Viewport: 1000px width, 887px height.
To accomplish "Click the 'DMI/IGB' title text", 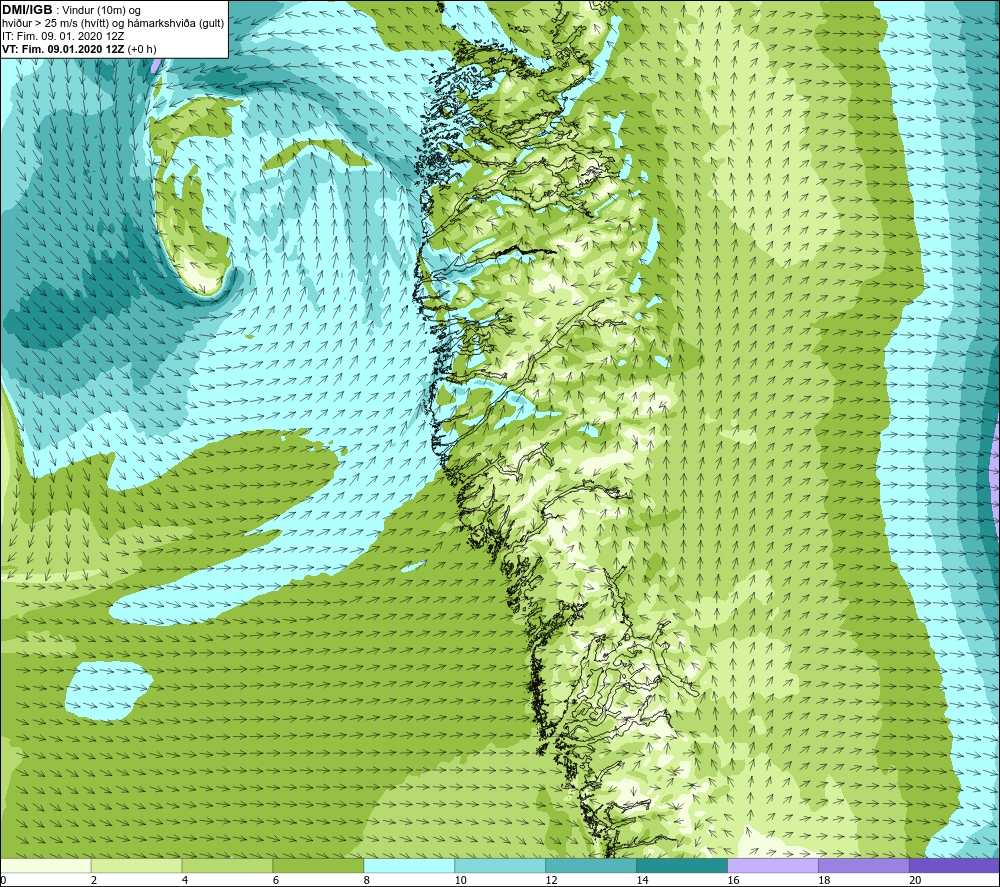I will (x=27, y=10).
